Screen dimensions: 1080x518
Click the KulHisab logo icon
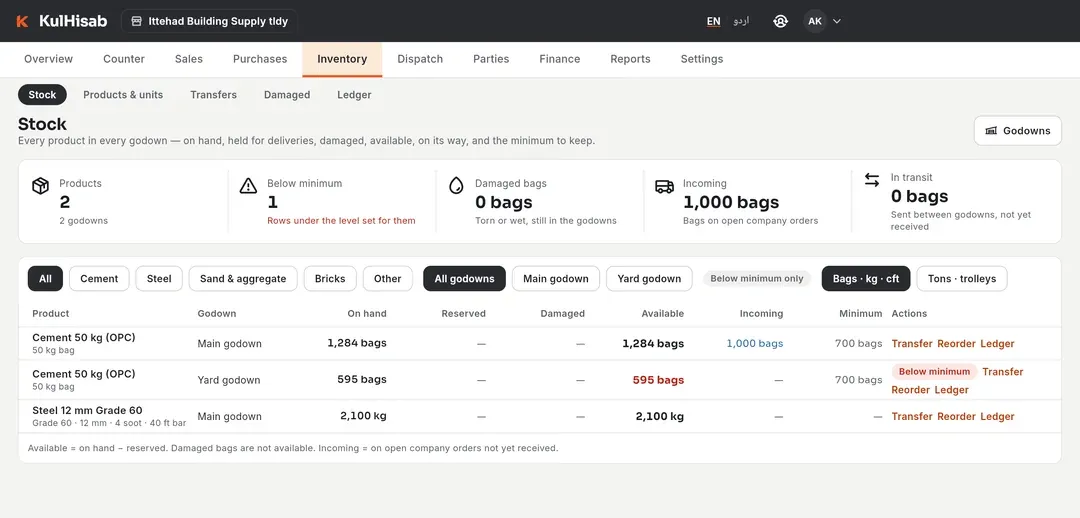(x=22, y=21)
